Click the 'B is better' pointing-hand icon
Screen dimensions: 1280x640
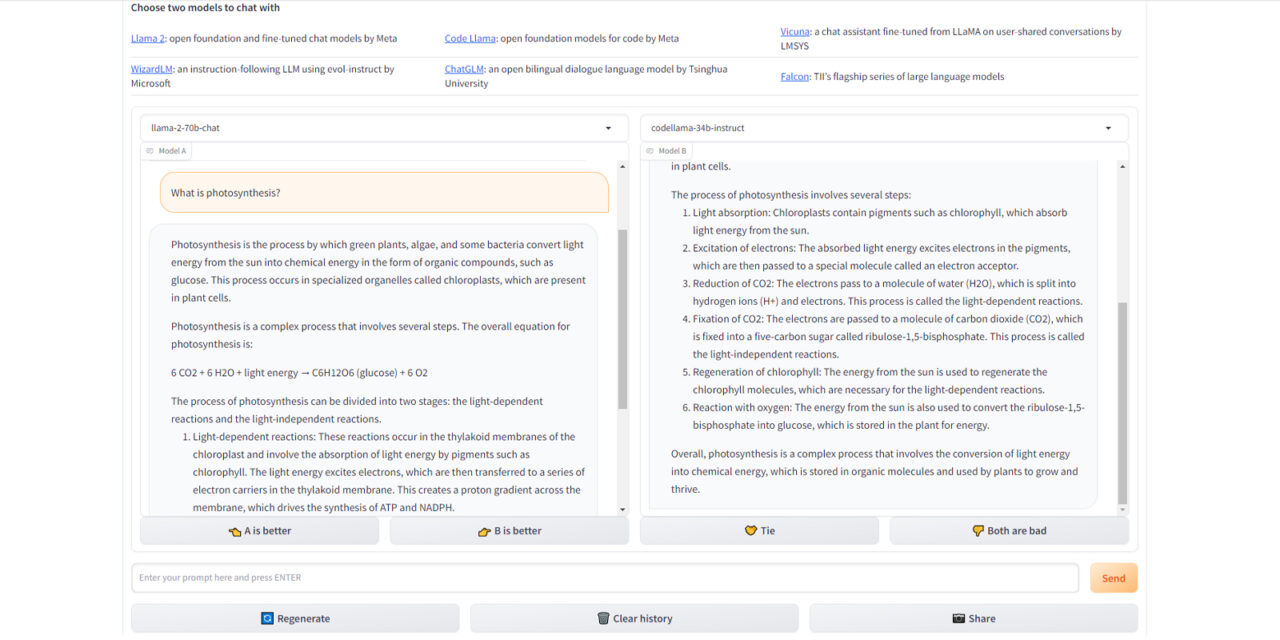[x=486, y=531]
